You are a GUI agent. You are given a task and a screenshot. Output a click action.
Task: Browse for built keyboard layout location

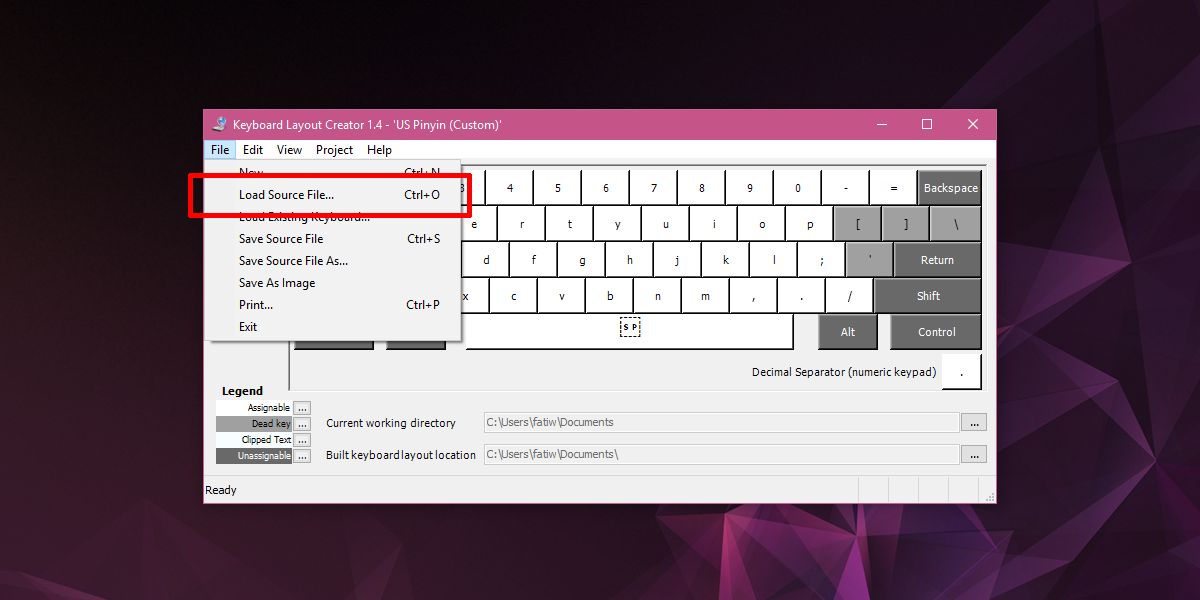point(974,455)
